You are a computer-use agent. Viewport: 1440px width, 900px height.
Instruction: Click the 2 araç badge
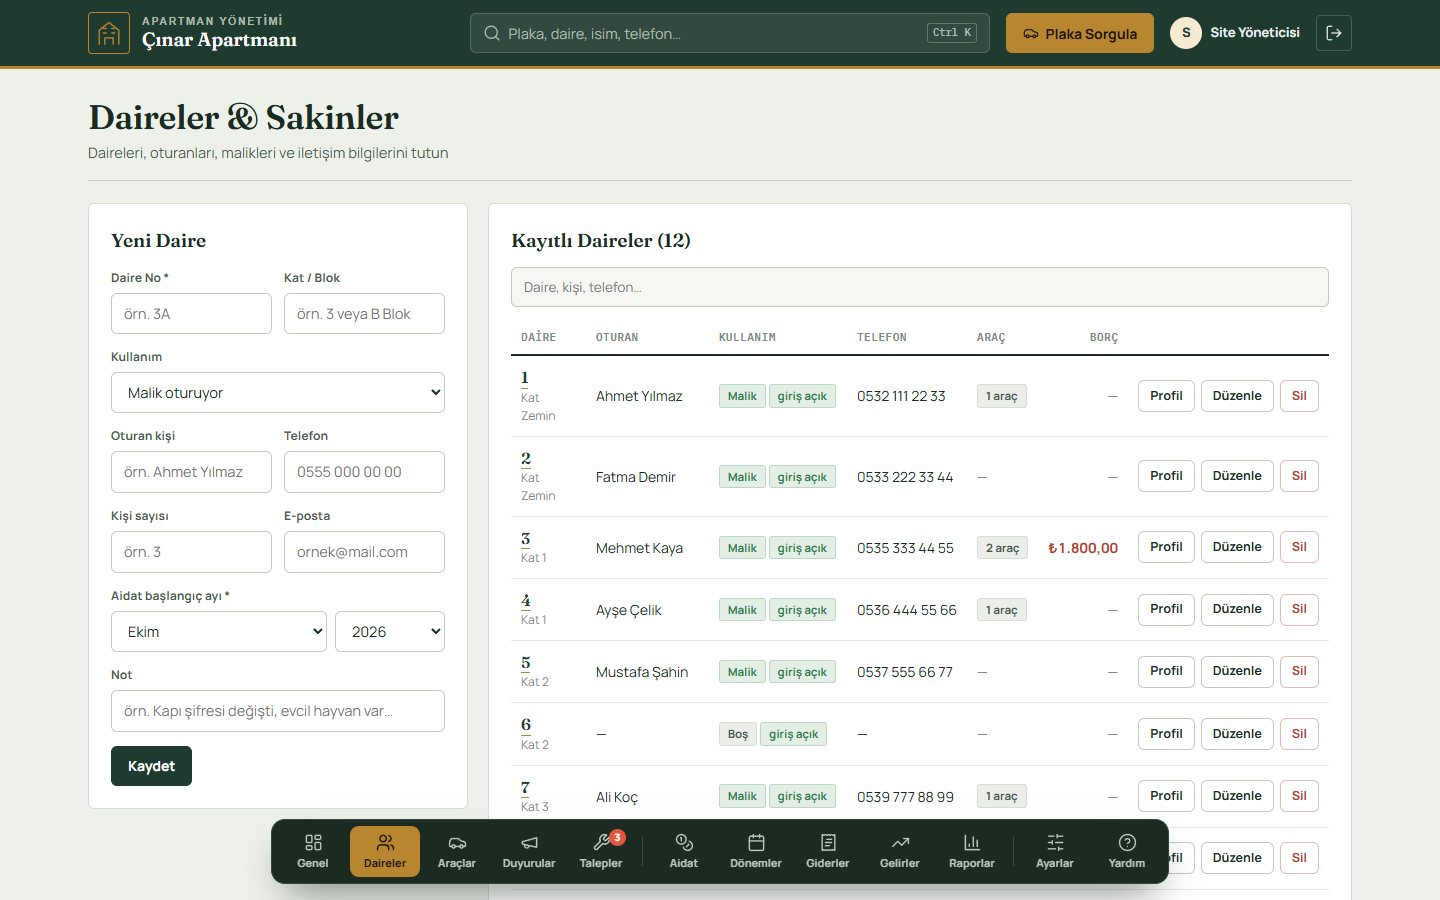(x=1002, y=548)
